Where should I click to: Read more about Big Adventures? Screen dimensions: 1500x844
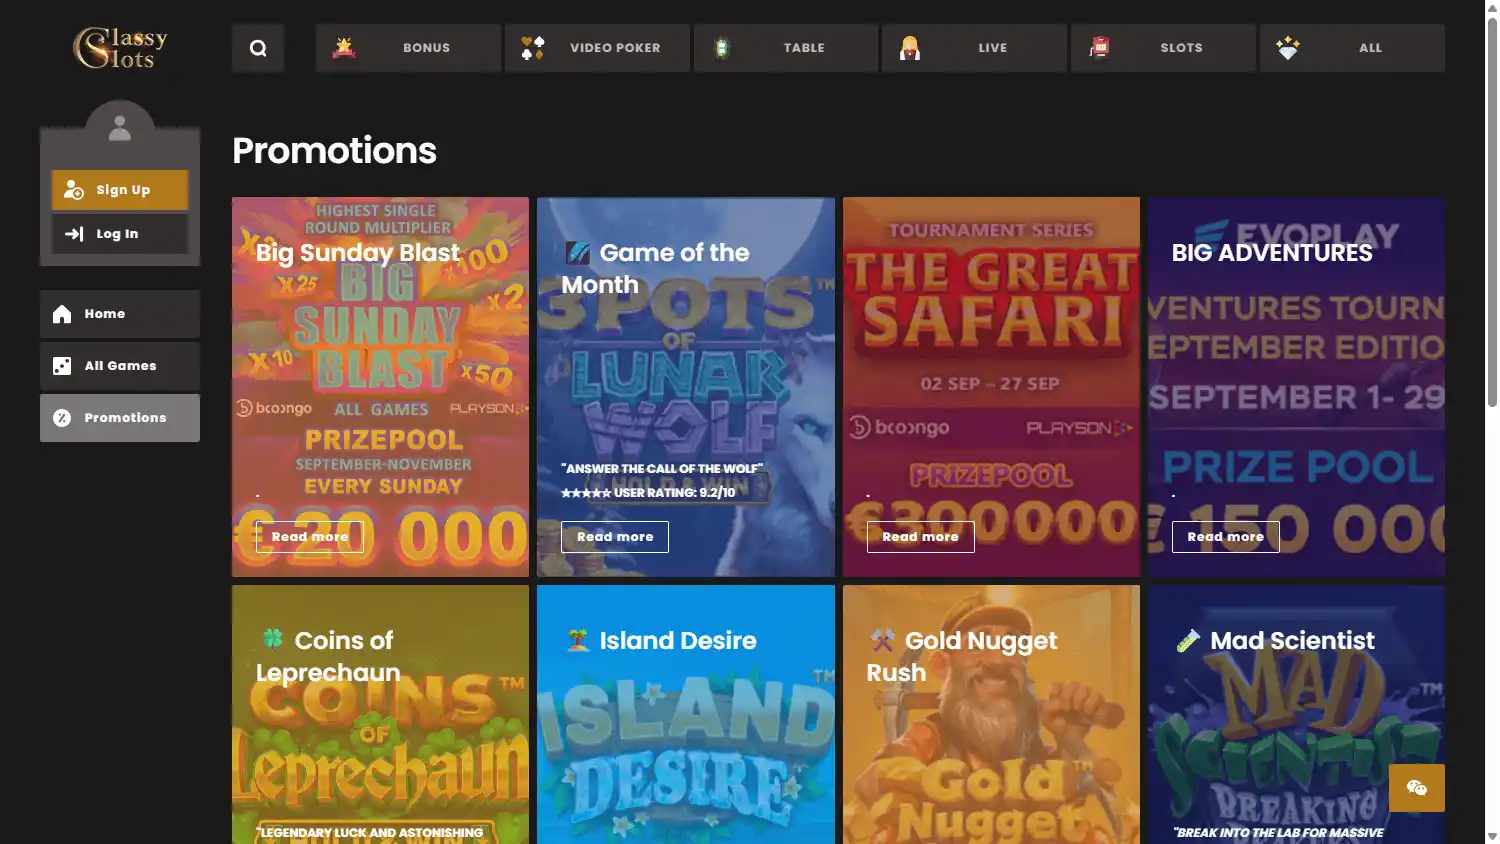1226,537
